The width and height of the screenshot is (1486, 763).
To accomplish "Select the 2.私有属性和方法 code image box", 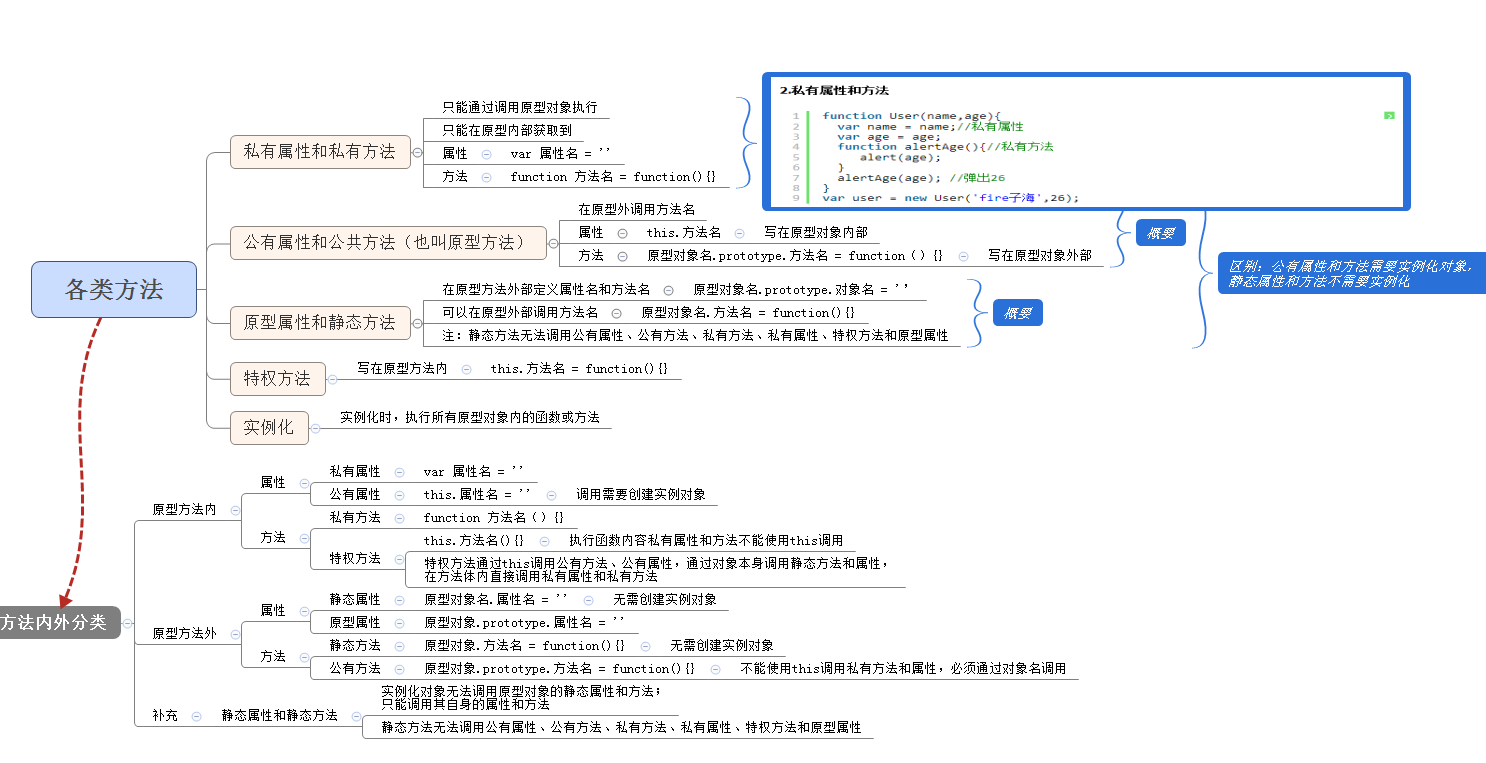I will point(1086,141).
